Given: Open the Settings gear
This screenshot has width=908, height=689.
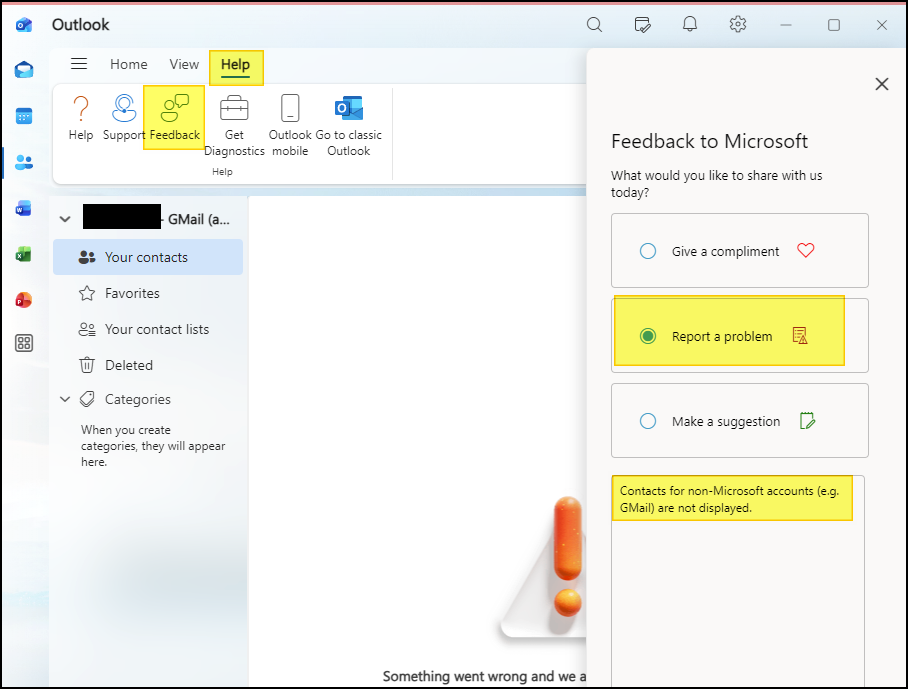Looking at the screenshot, I should click(x=738, y=24).
